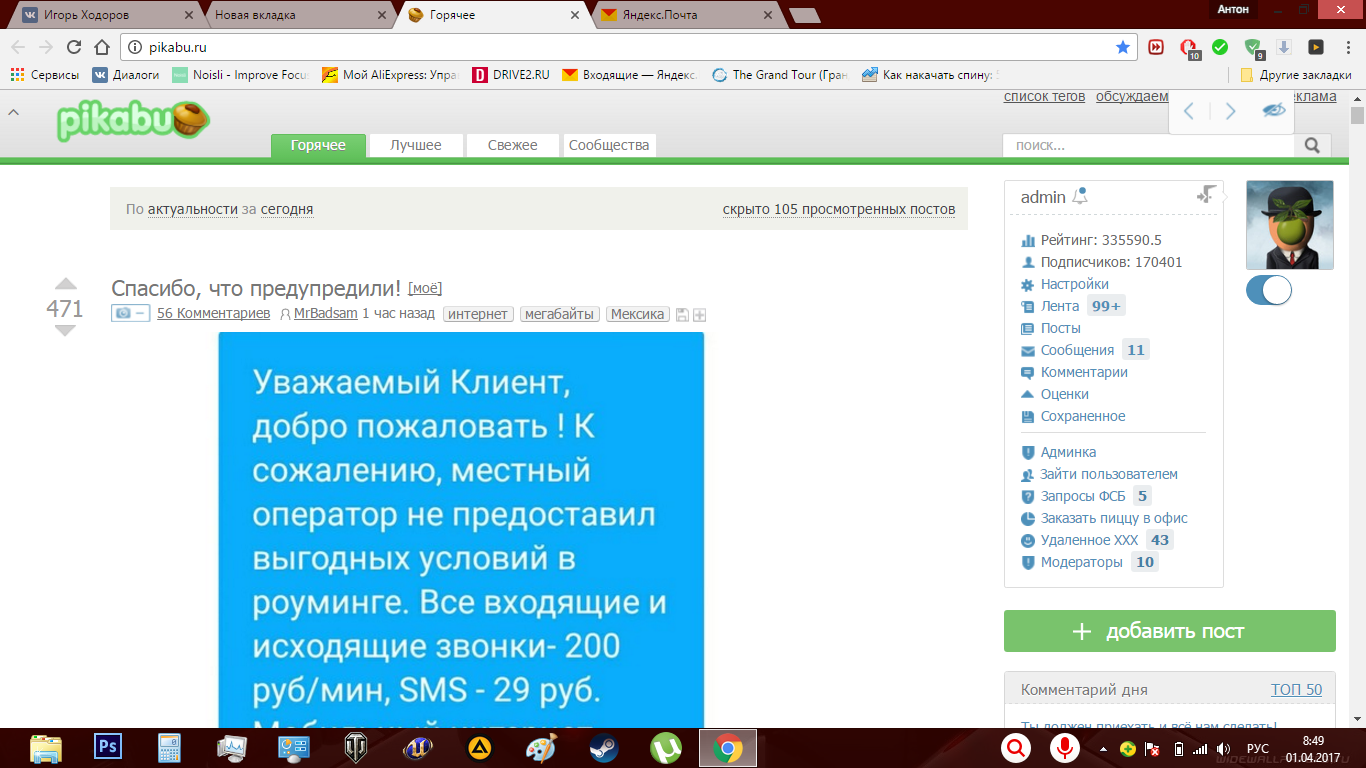Image resolution: width=1366 pixels, height=768 pixels.
Task: Open the DRIVE2.RU bookmark
Action: coord(511,75)
